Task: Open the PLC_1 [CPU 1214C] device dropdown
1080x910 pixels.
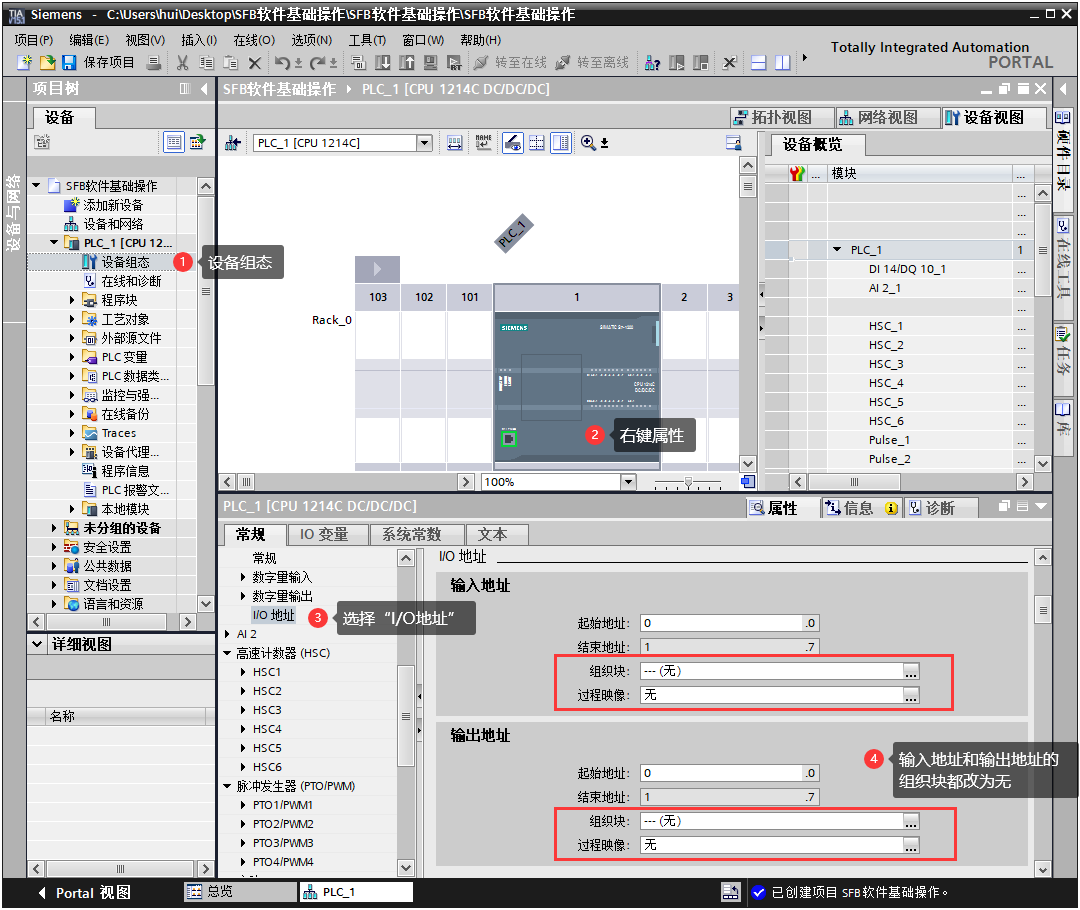Action: click(x=424, y=143)
